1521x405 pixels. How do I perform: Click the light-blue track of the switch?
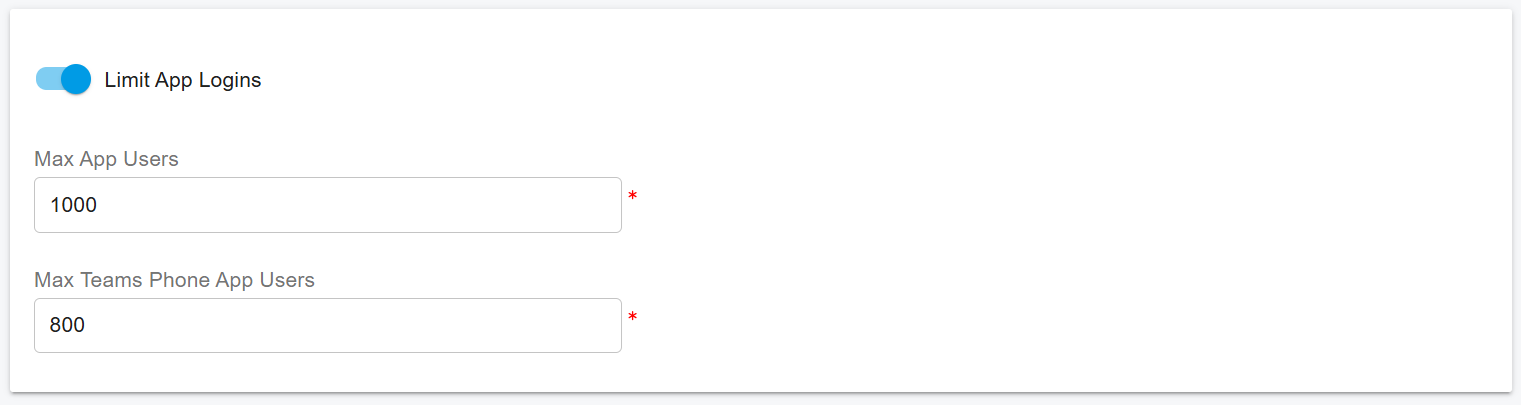(x=46, y=79)
